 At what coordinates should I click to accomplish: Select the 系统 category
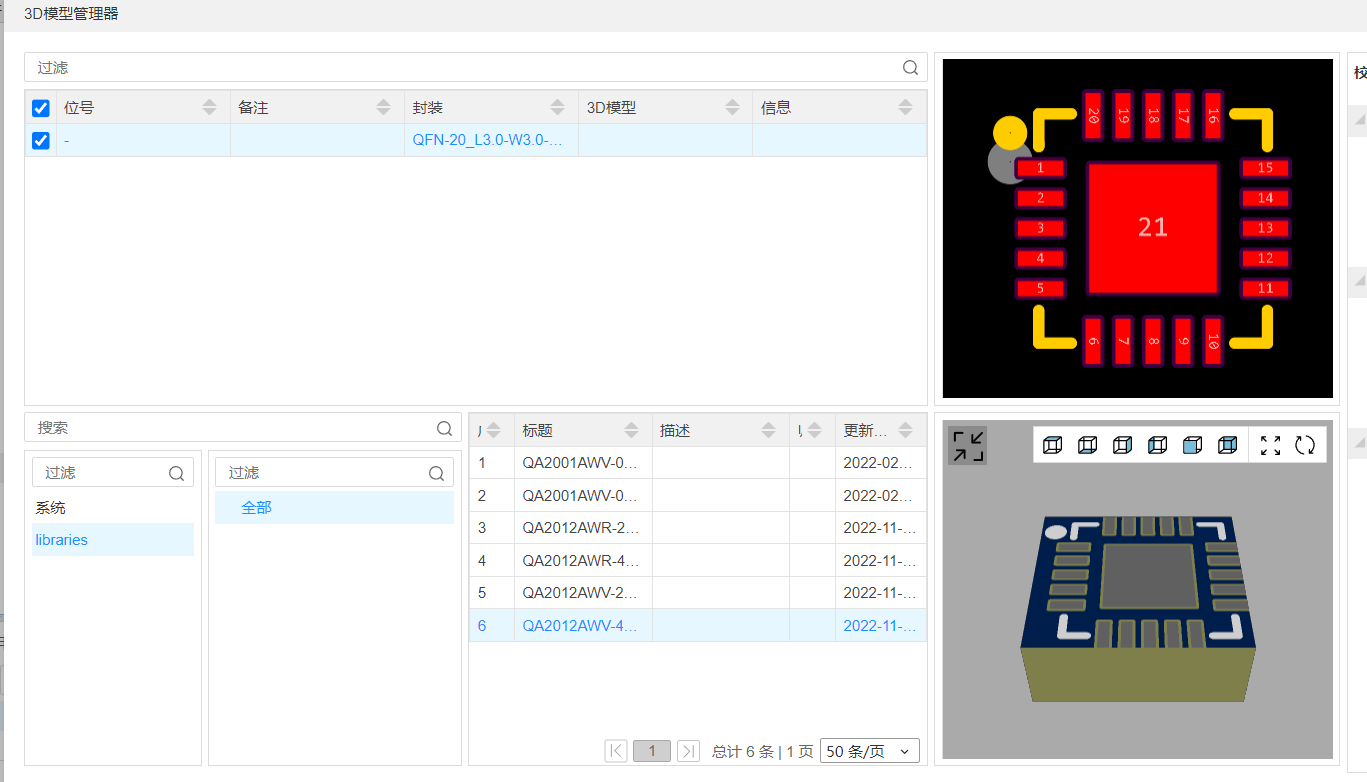coord(51,508)
